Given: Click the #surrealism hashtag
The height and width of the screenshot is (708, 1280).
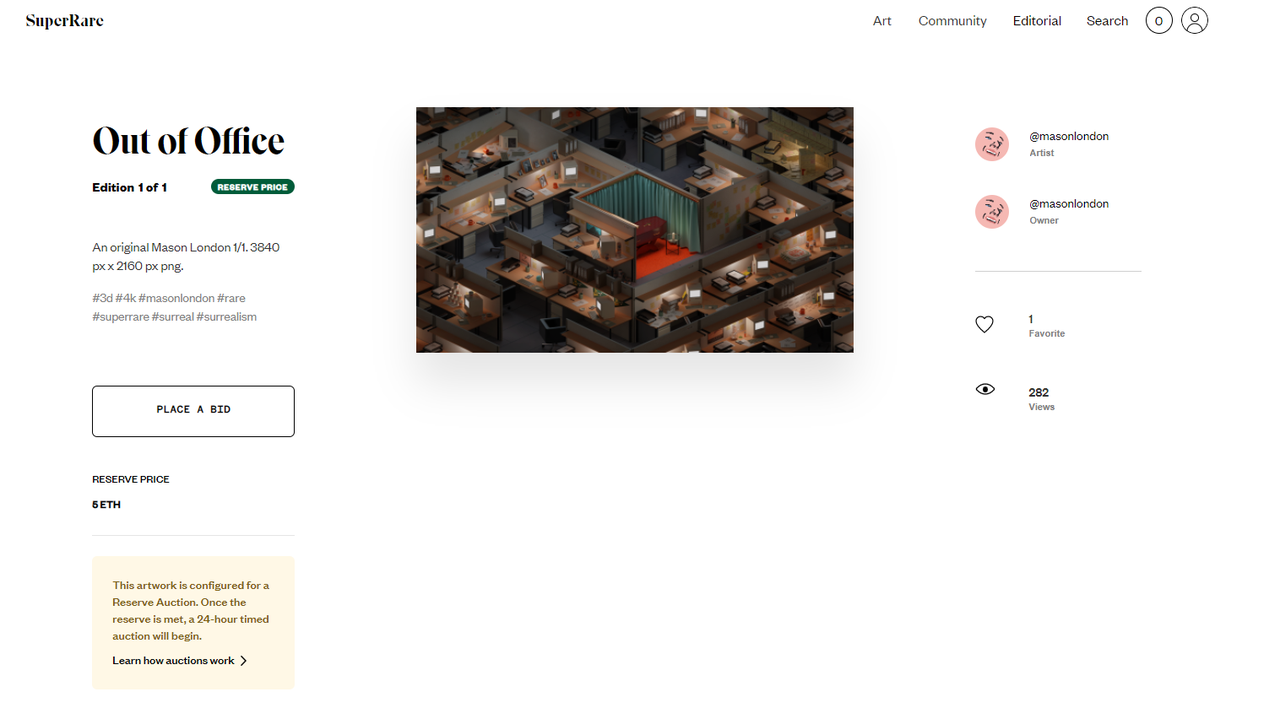Looking at the screenshot, I should click(227, 317).
